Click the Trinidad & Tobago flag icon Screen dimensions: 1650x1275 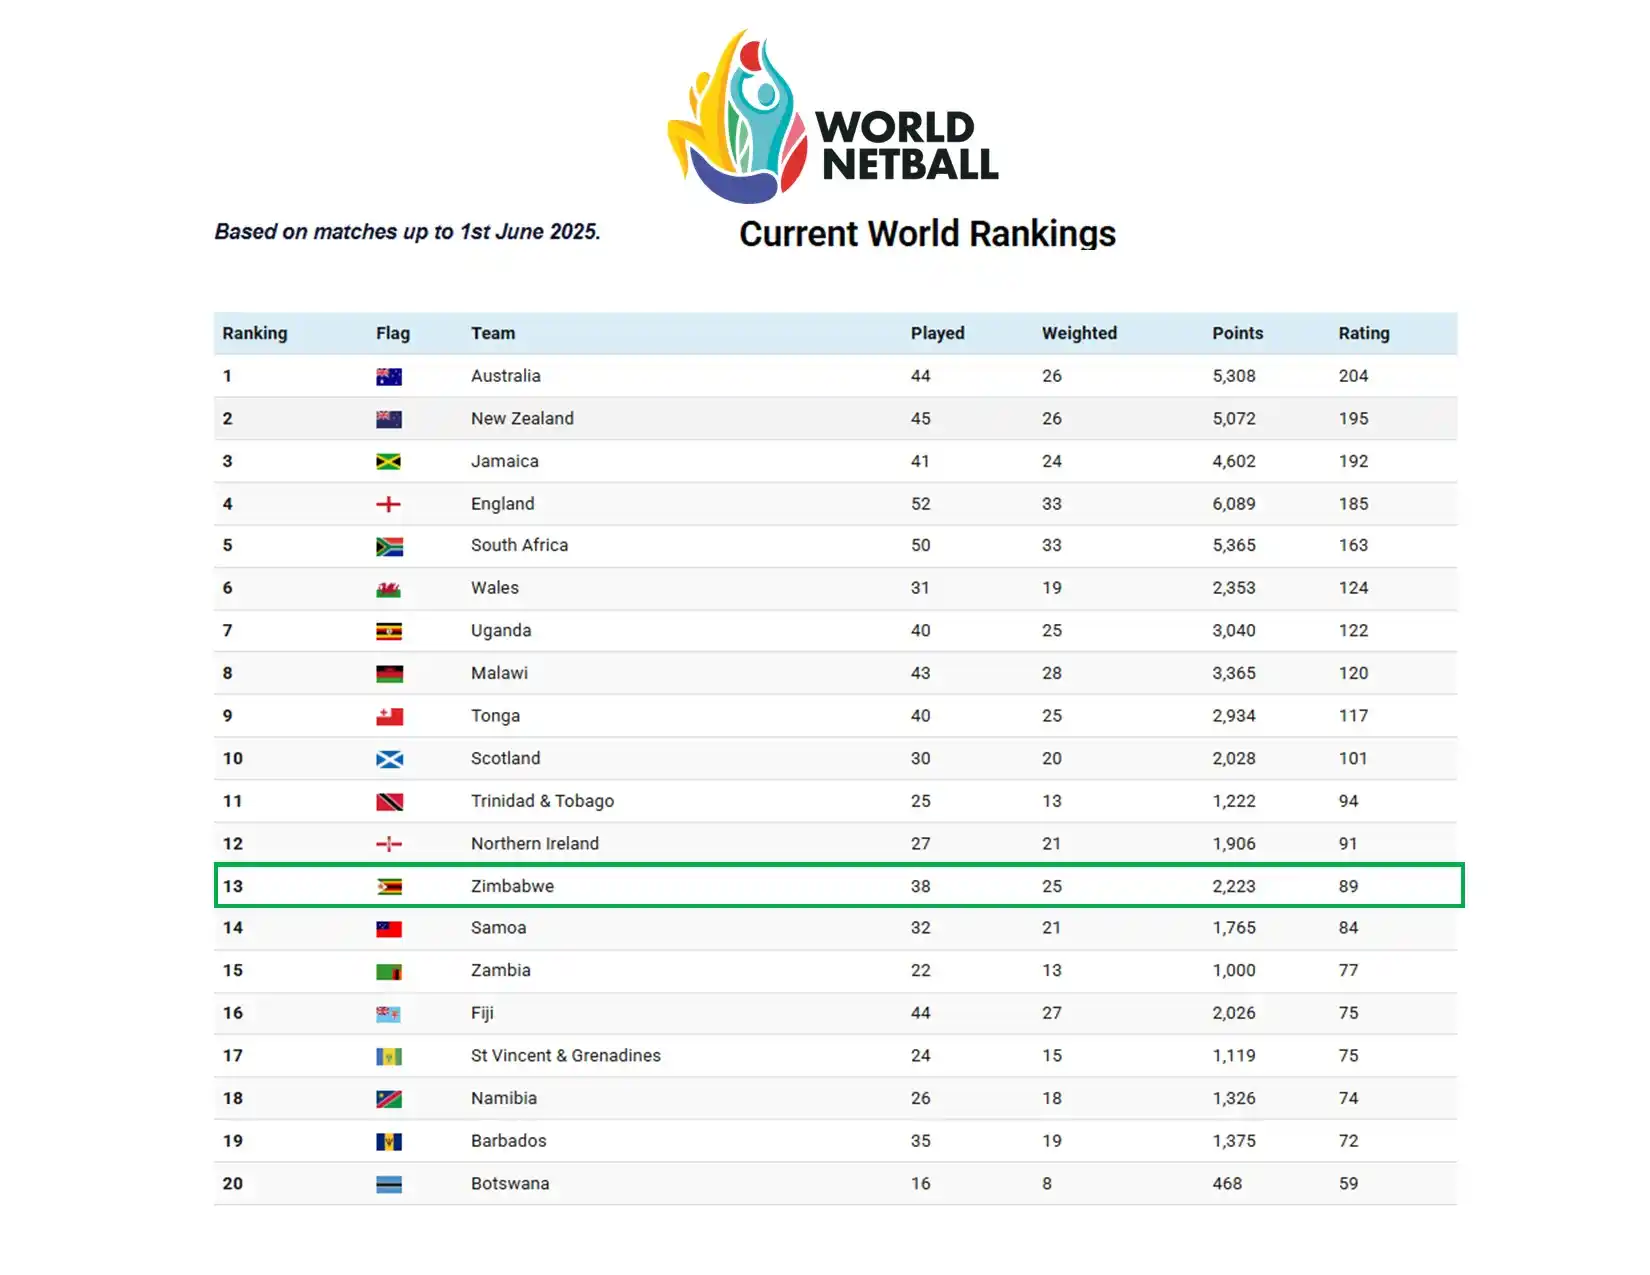389,802
